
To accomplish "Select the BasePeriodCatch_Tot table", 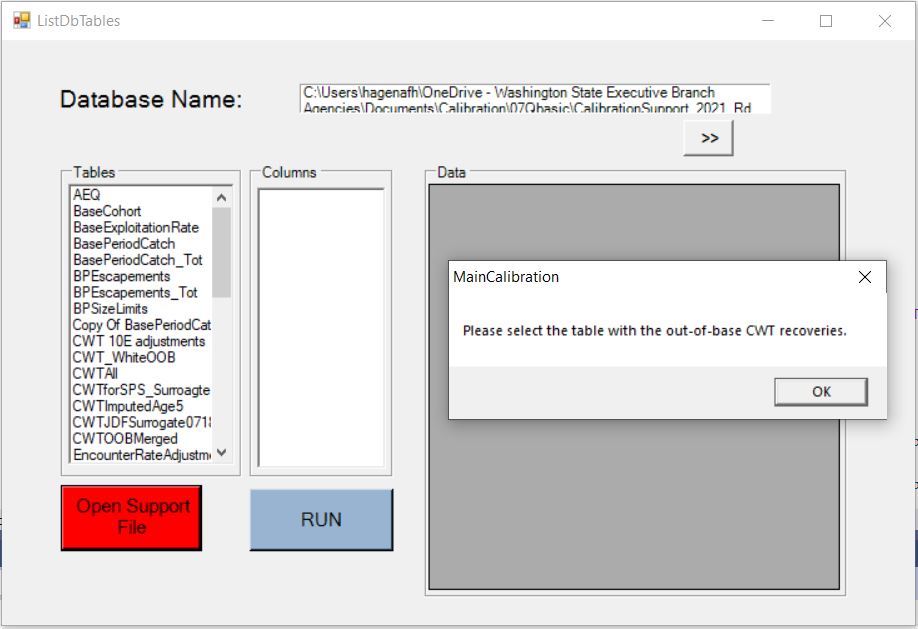I will coord(138,259).
